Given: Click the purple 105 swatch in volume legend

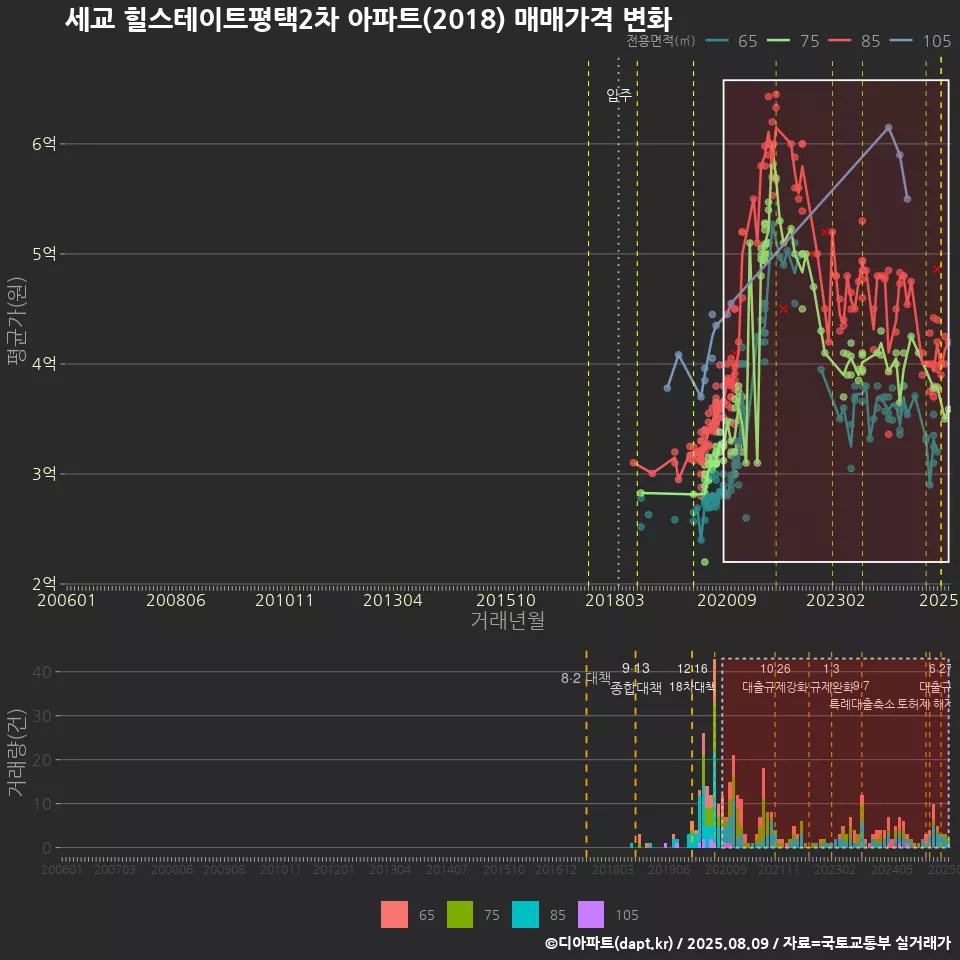Looking at the screenshot, I should tap(591, 915).
